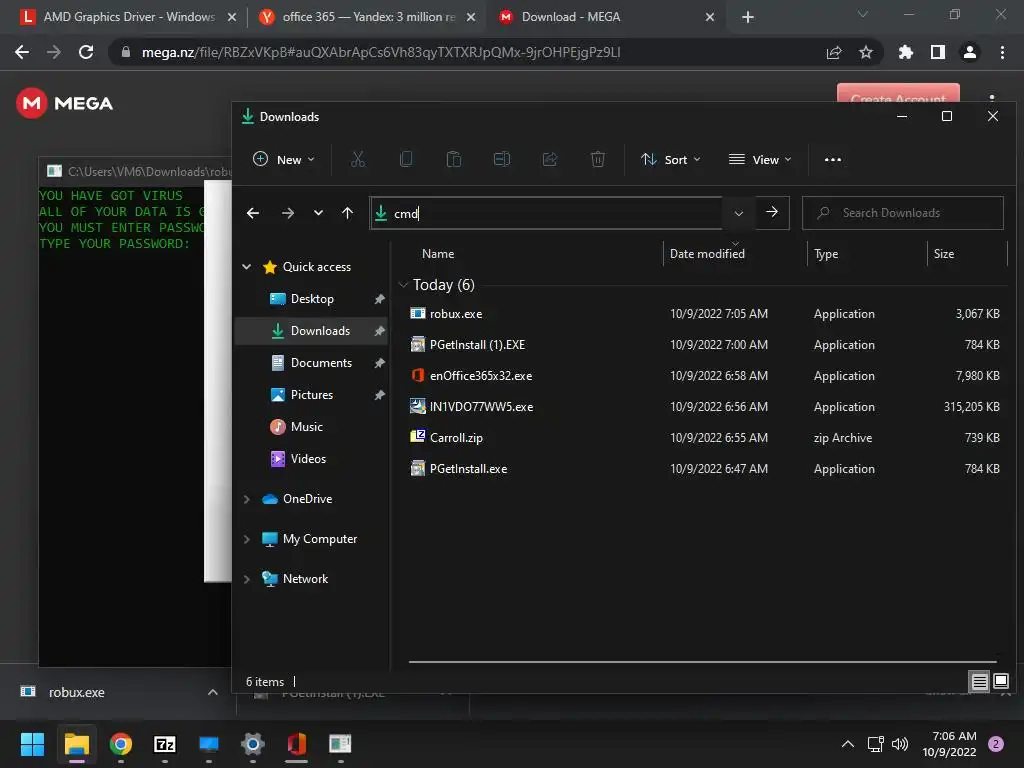Click the Go-to arrow next to address bar
Image resolution: width=1024 pixels, height=768 pixels.
tap(772, 212)
